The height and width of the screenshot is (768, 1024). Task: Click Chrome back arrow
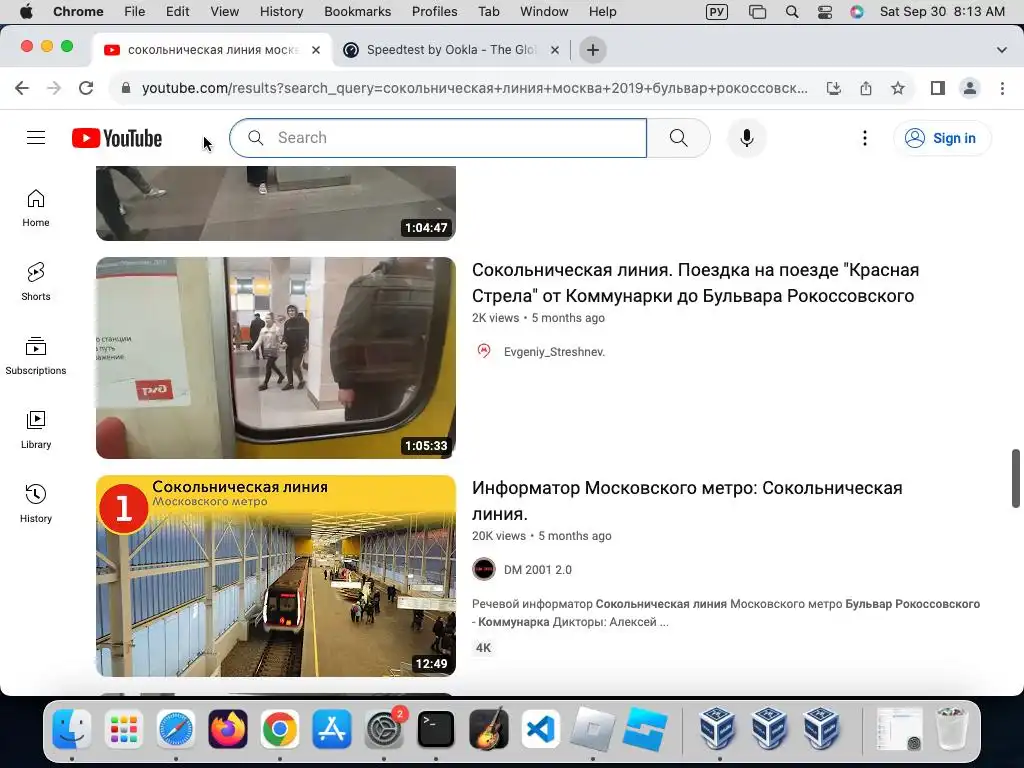coord(22,88)
